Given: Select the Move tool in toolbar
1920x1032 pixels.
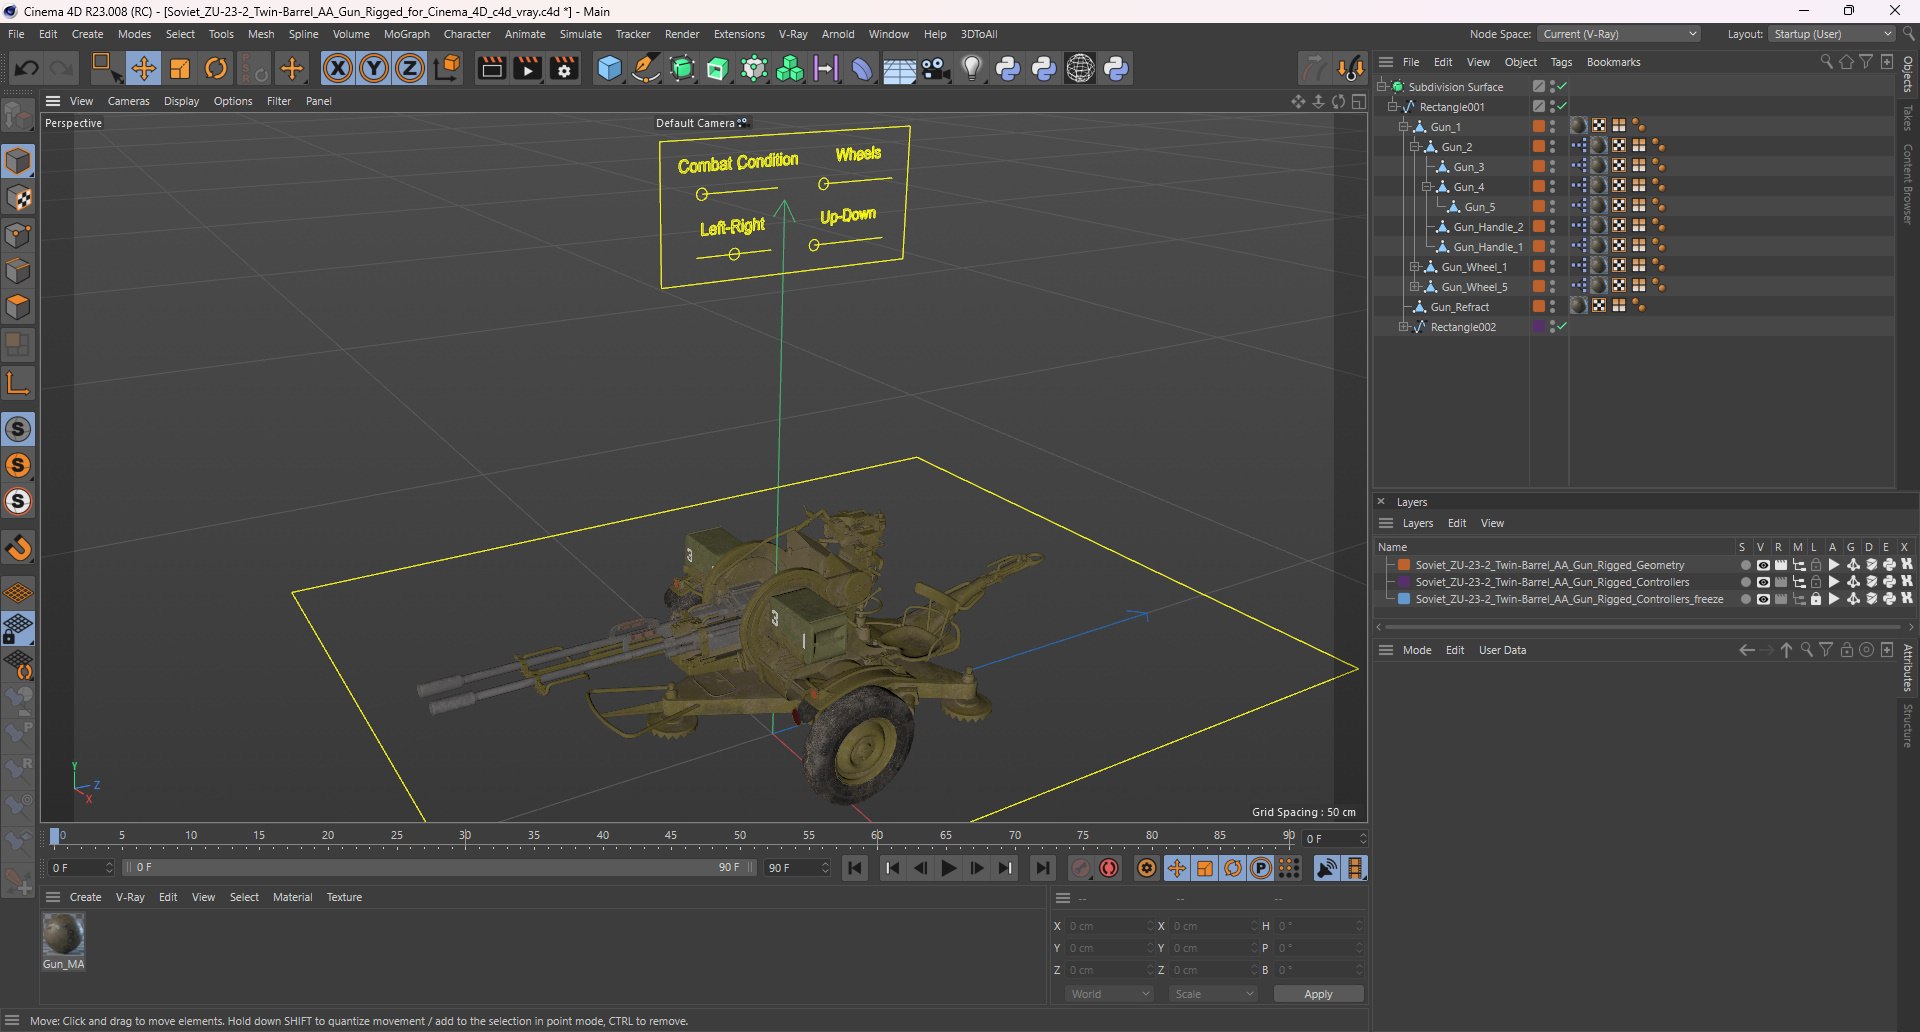Looking at the screenshot, I should click(143, 68).
